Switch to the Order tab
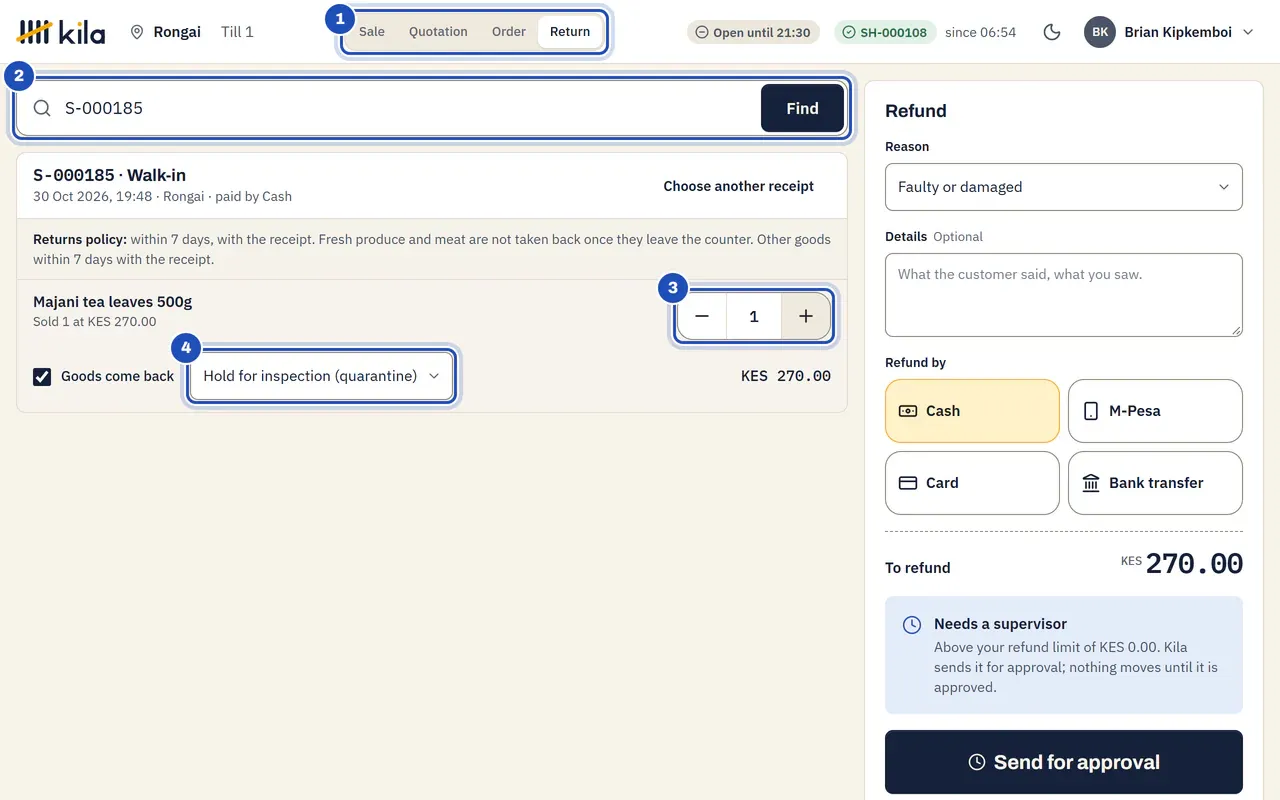1280x800 pixels. coord(509,32)
